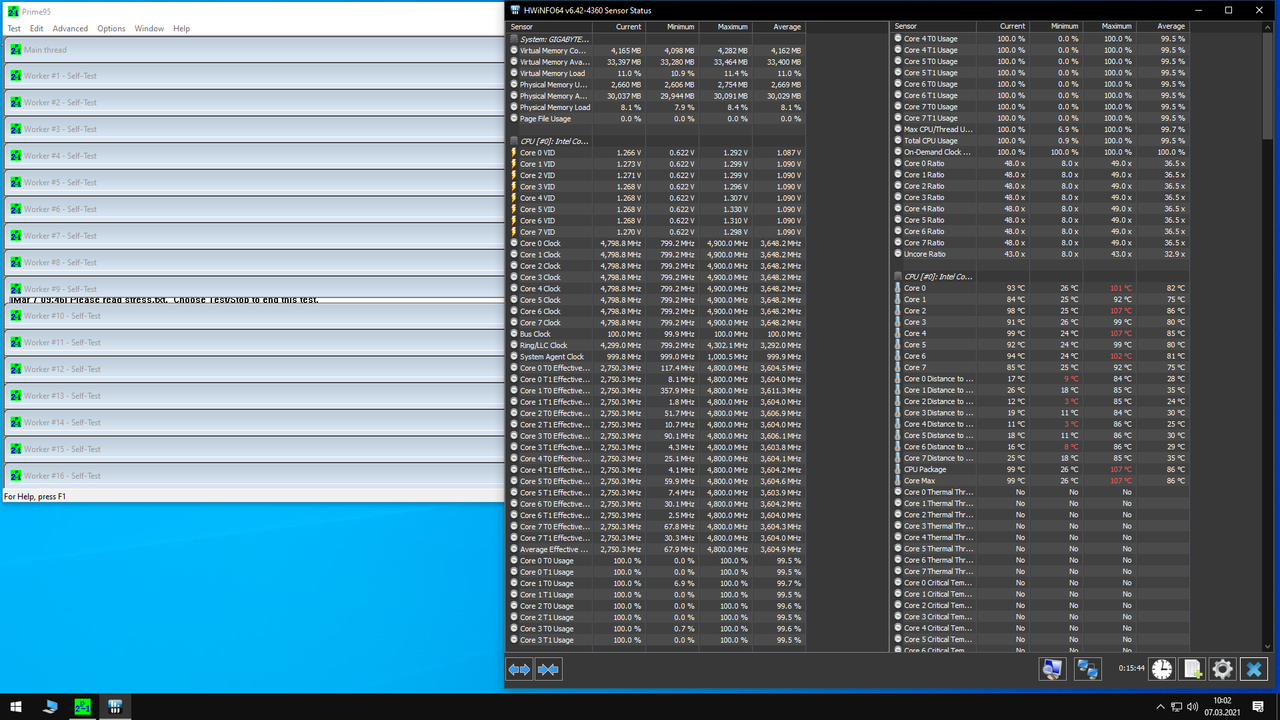Click Worker #1 Self-Test window icon
Image resolution: width=1280 pixels, height=720 pixels.
click(15, 76)
